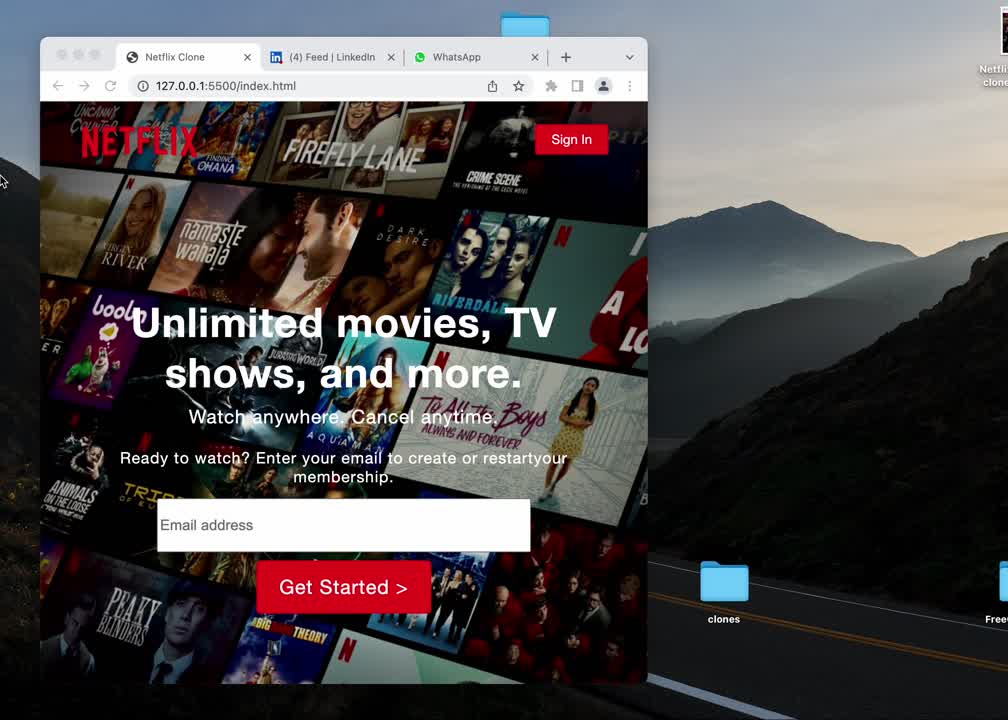Click the green maximize window button
The width and height of the screenshot is (1008, 720).
pyautogui.click(x=95, y=55)
